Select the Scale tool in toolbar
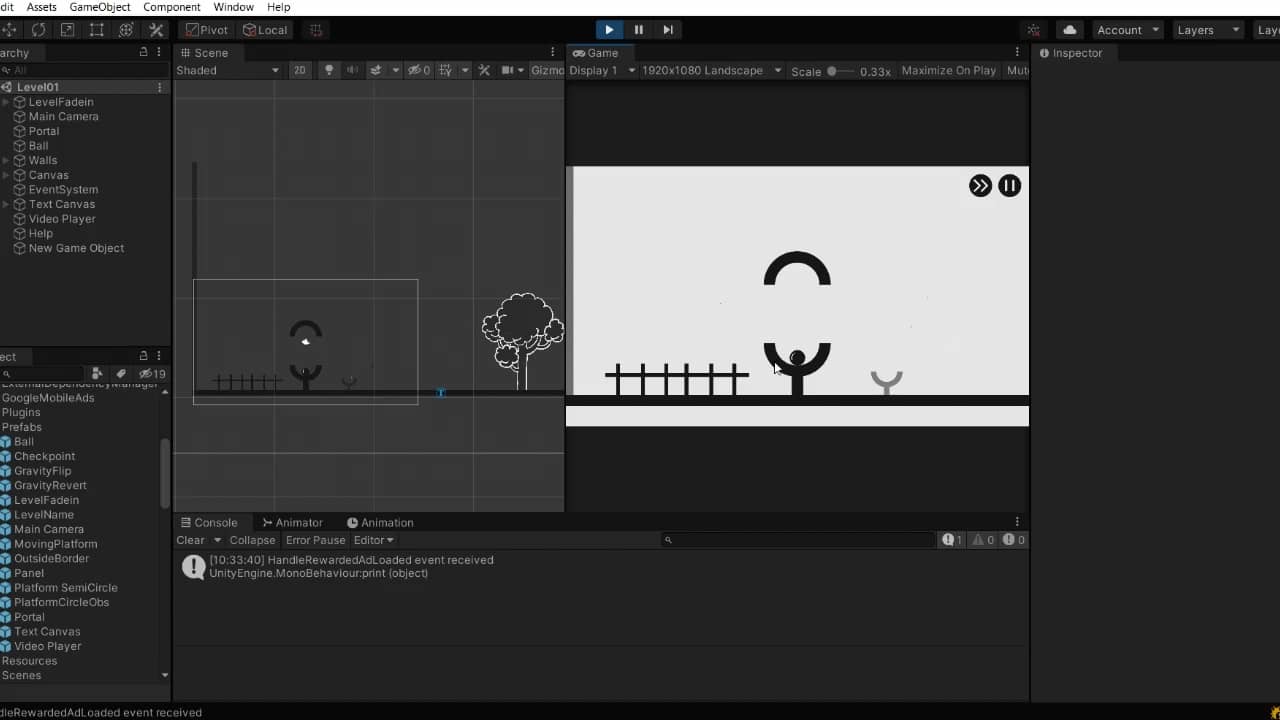Screen dimensions: 1280x720 [x=67, y=30]
